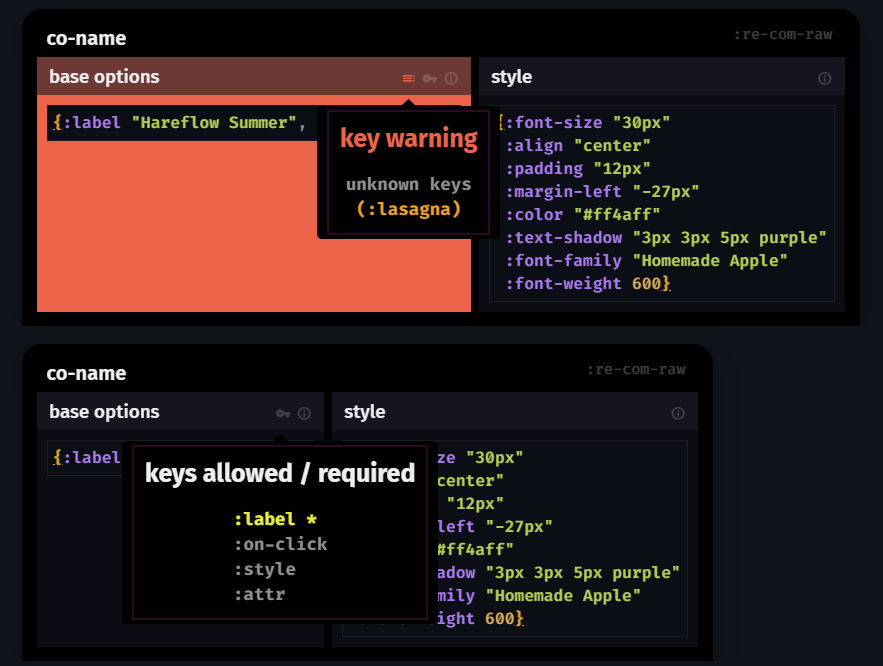Click the top "base options" header label

[x=104, y=77]
